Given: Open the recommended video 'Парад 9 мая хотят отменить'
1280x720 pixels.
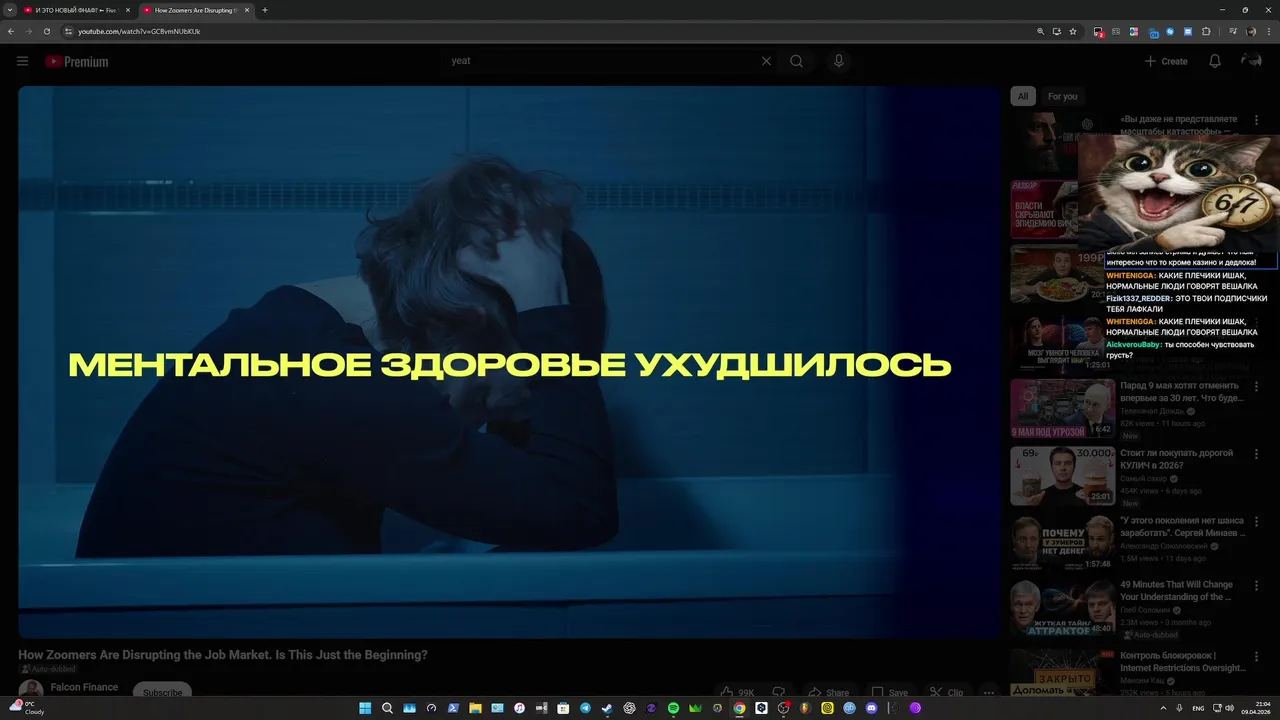Looking at the screenshot, I should tap(1181, 391).
